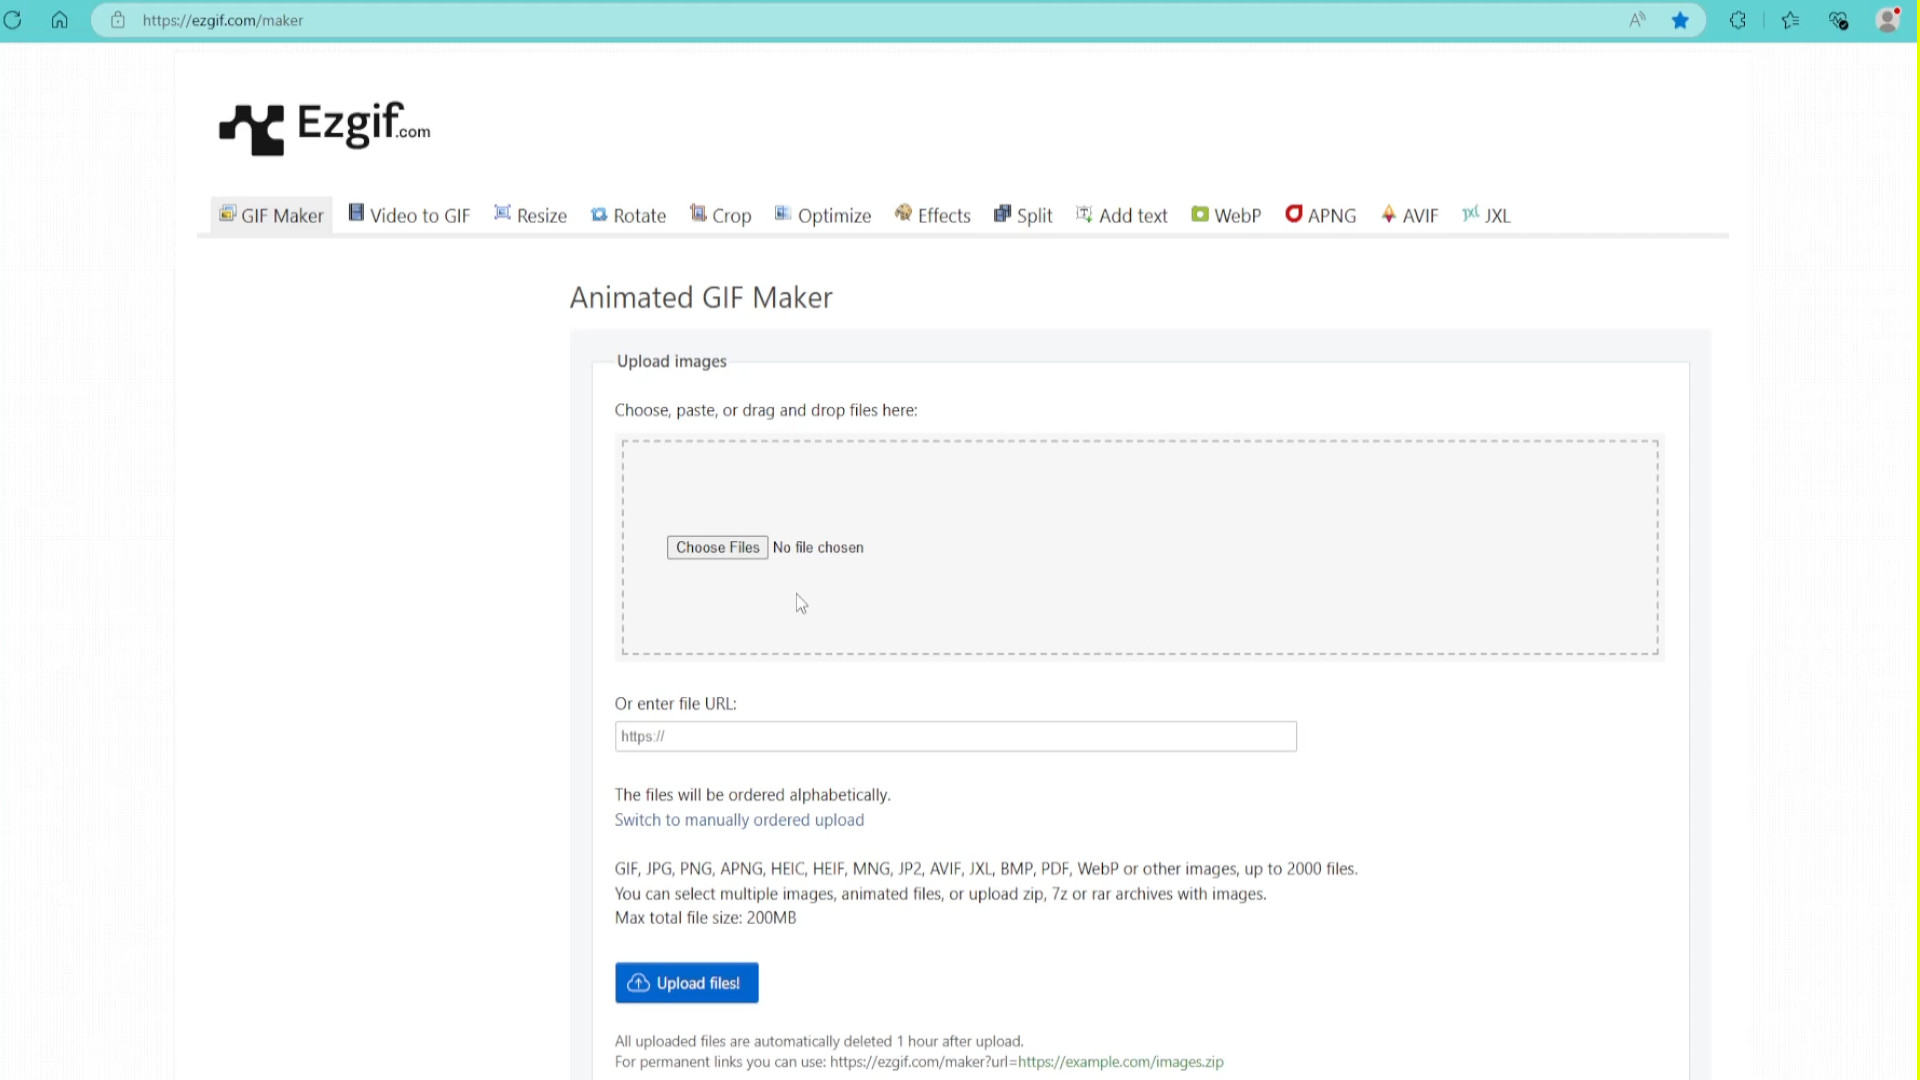Open browser essentials heart icon
This screenshot has width=1920, height=1080.
(1838, 20)
